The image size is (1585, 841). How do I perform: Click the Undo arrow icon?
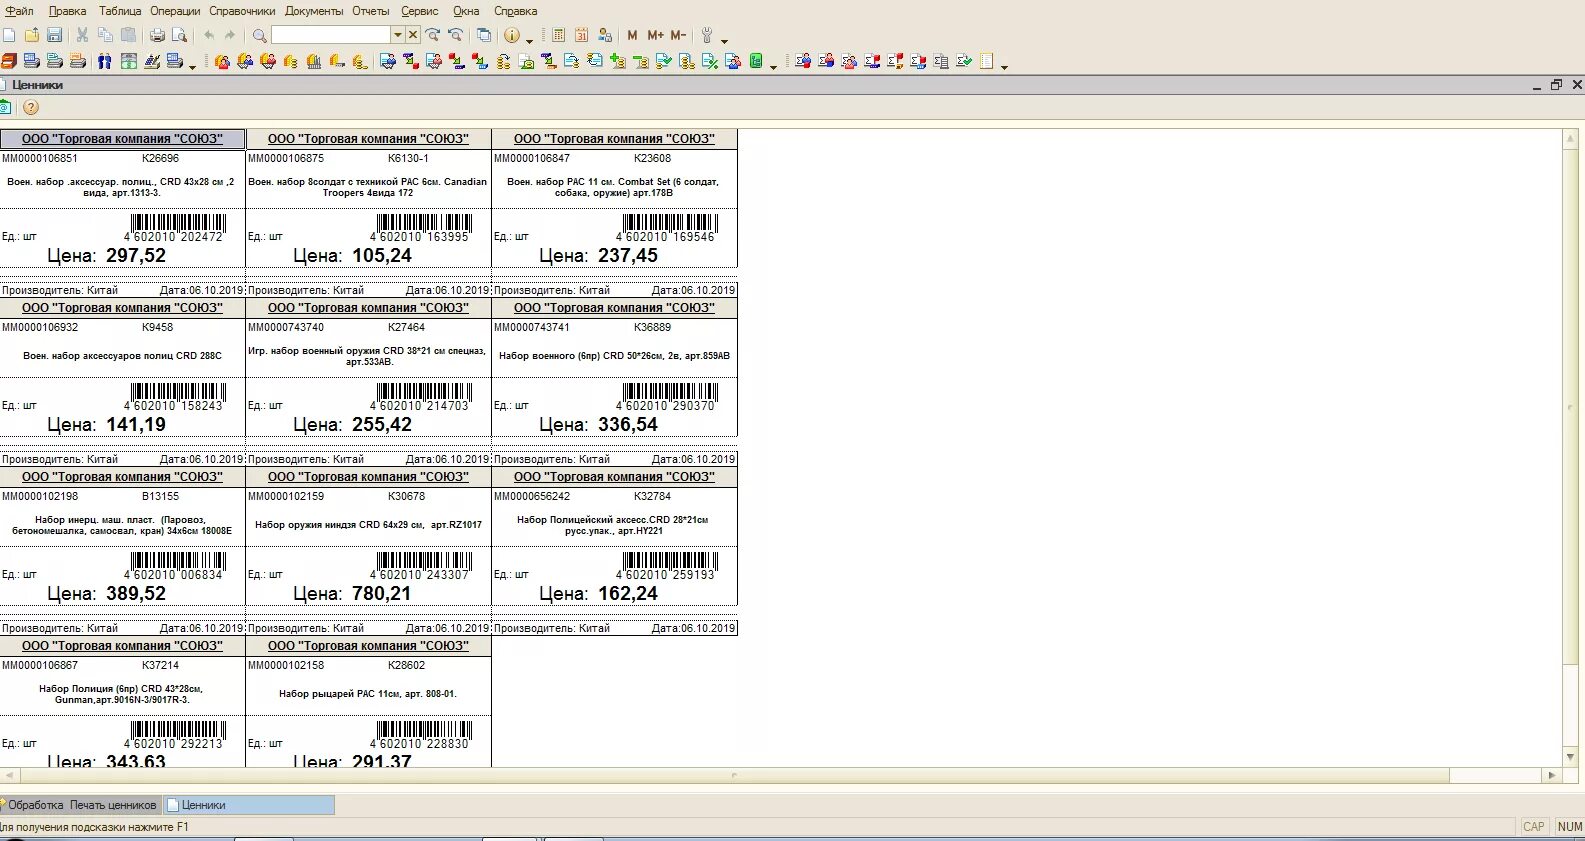[209, 35]
